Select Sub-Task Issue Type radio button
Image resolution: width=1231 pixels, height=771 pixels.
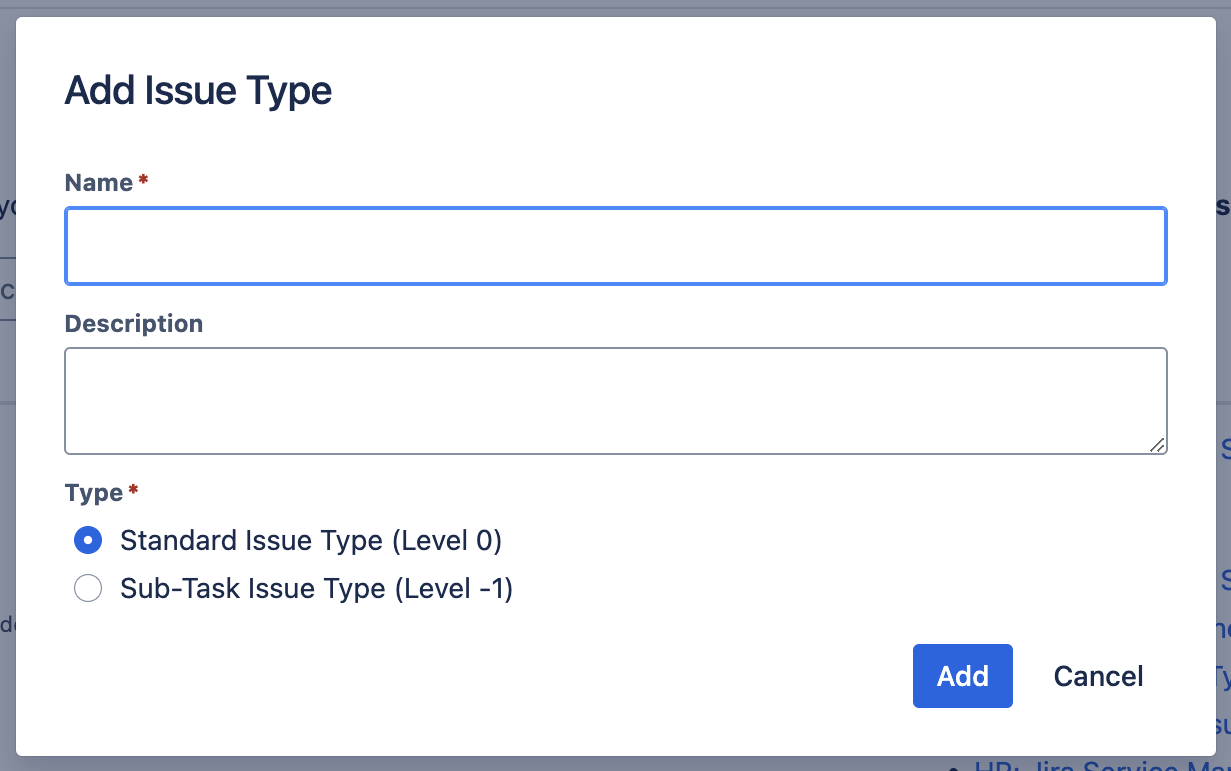88,589
